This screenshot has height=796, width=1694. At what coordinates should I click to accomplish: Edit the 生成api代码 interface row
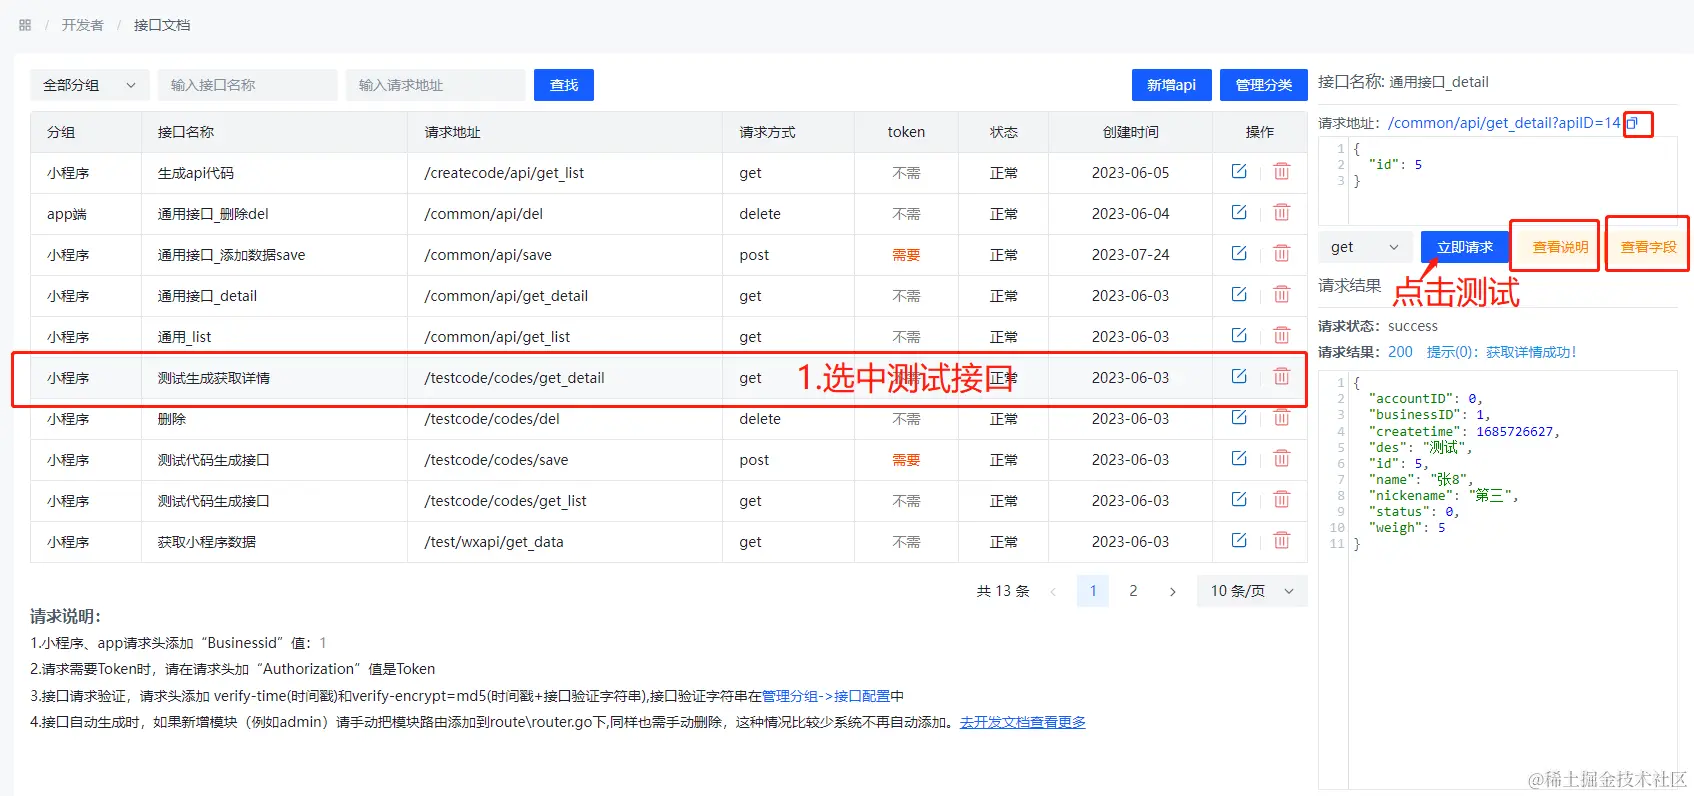pyautogui.click(x=1239, y=171)
